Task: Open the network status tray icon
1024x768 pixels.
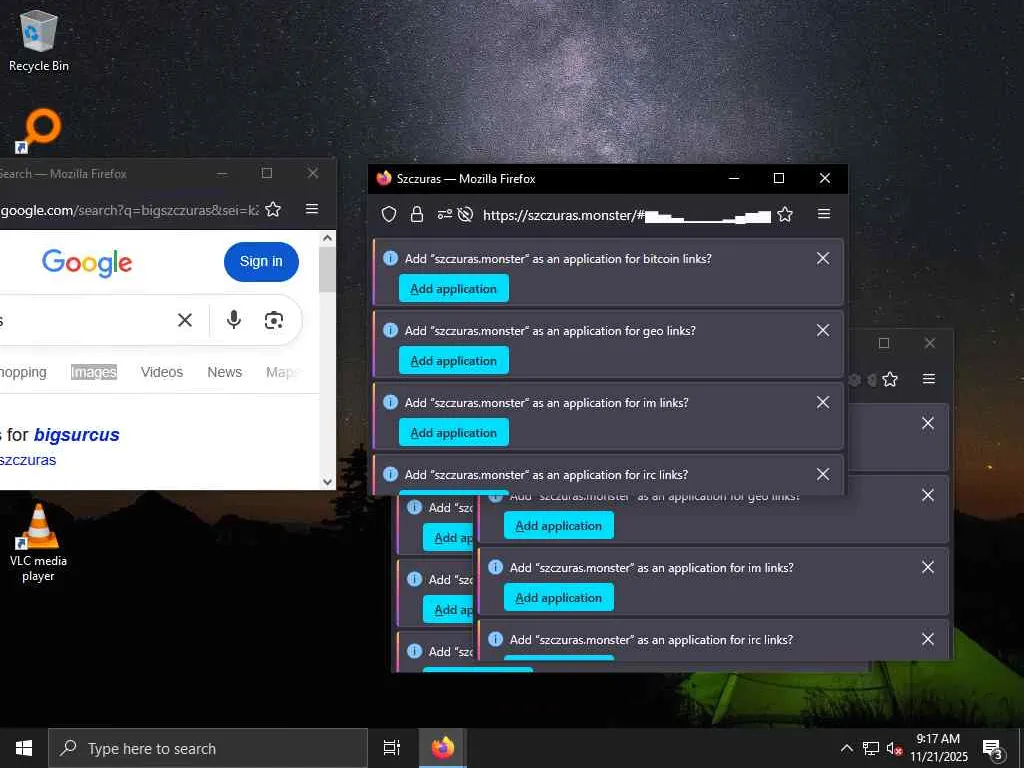Action: pos(871,748)
